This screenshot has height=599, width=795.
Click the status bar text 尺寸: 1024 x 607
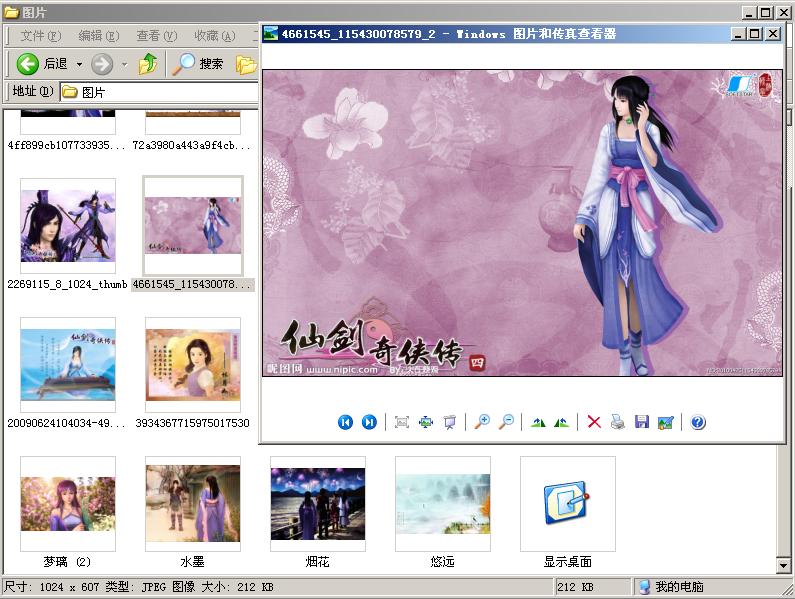(x=51, y=587)
